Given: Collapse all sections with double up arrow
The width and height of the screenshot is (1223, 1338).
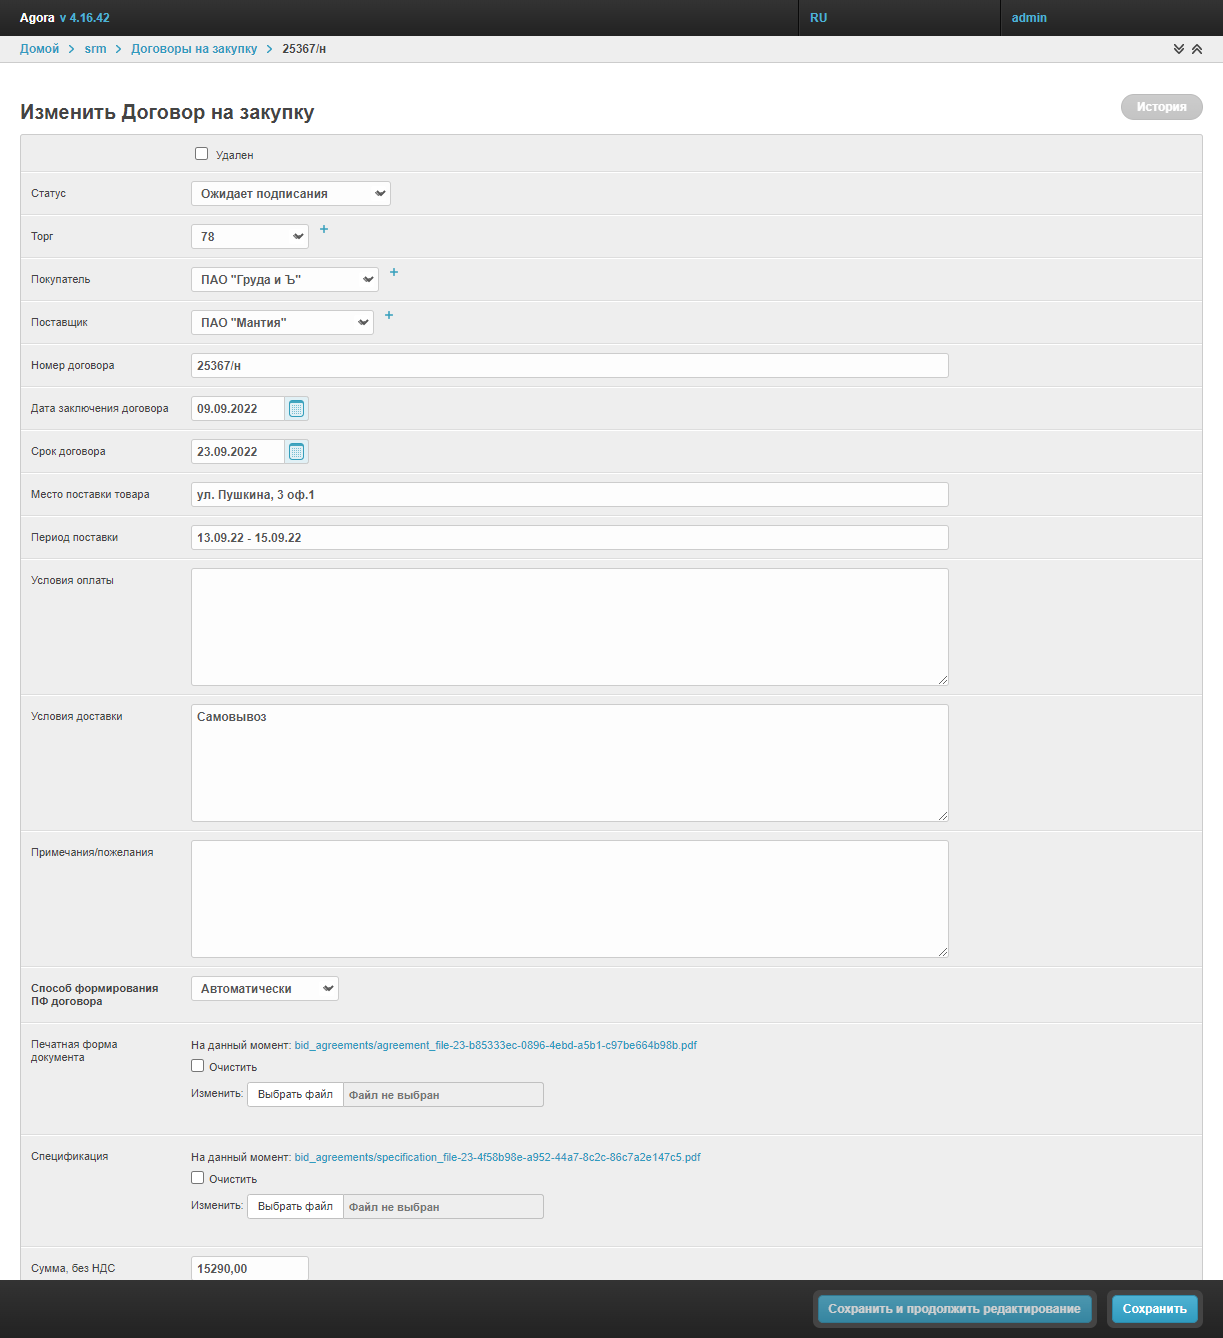Looking at the screenshot, I should coord(1197,49).
